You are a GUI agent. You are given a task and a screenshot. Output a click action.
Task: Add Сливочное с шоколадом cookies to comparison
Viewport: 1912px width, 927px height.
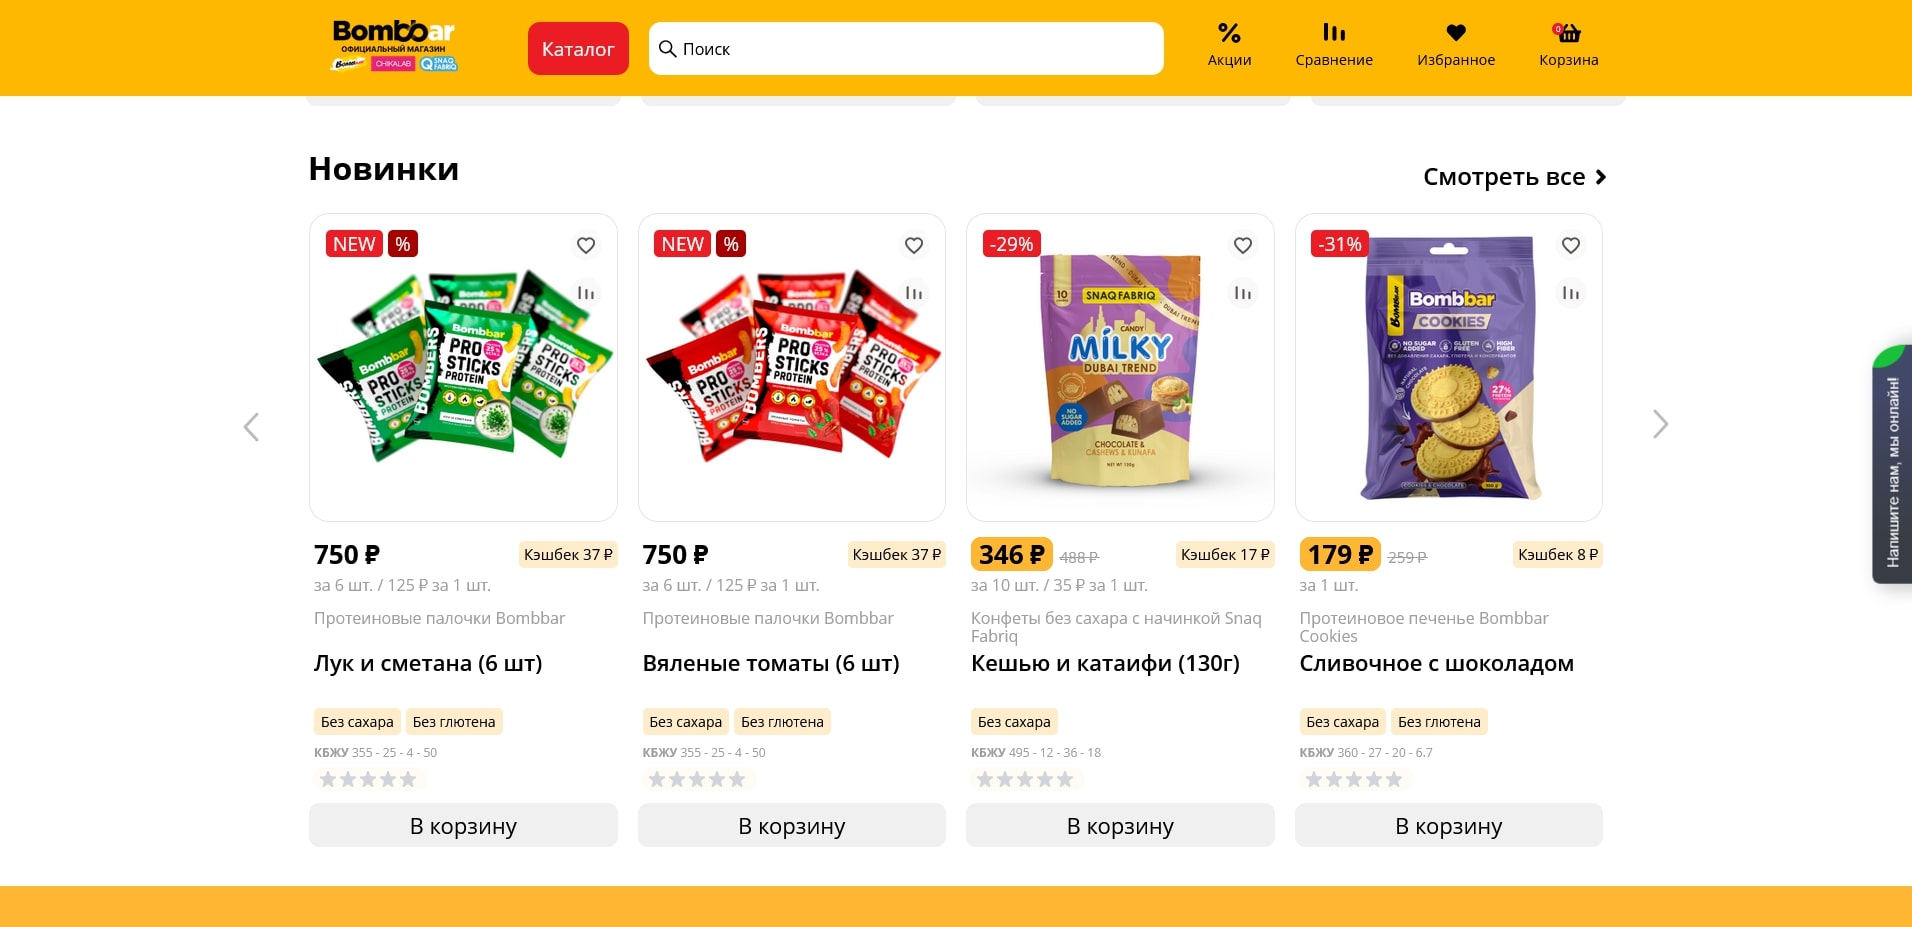click(1571, 293)
